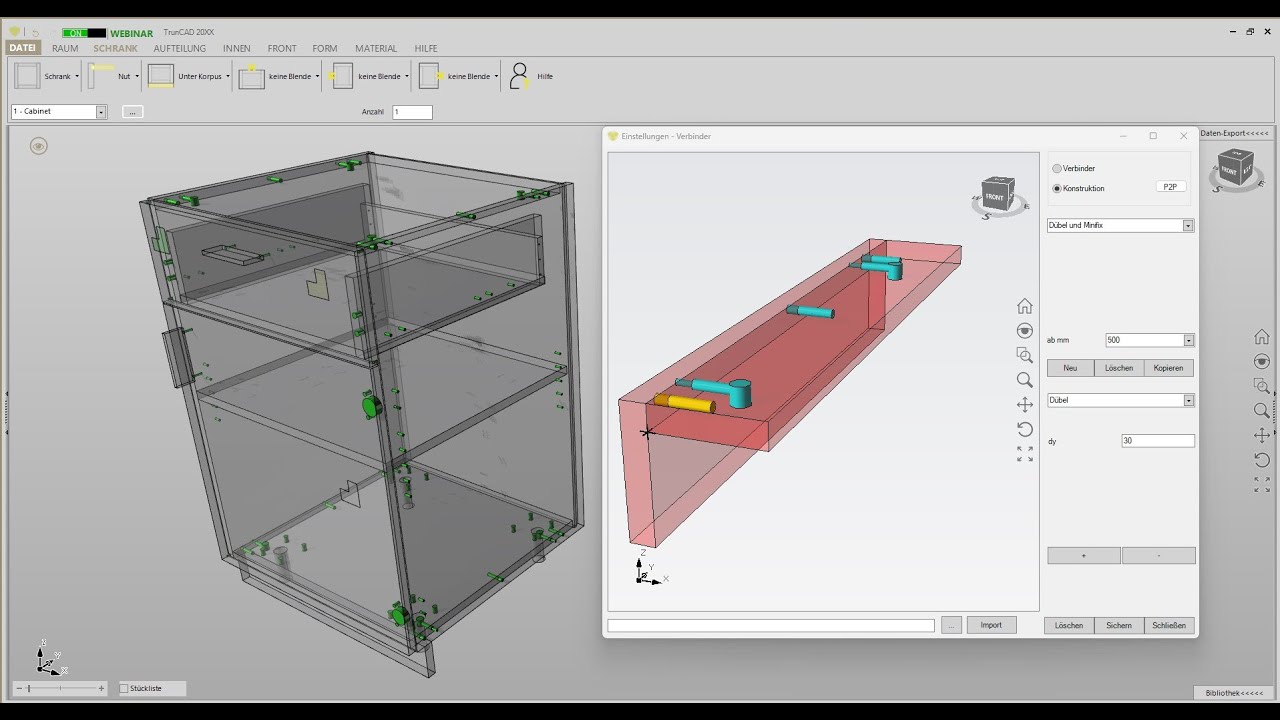Click the undo arrow in quick access bar

pyautogui.click(x=35, y=33)
